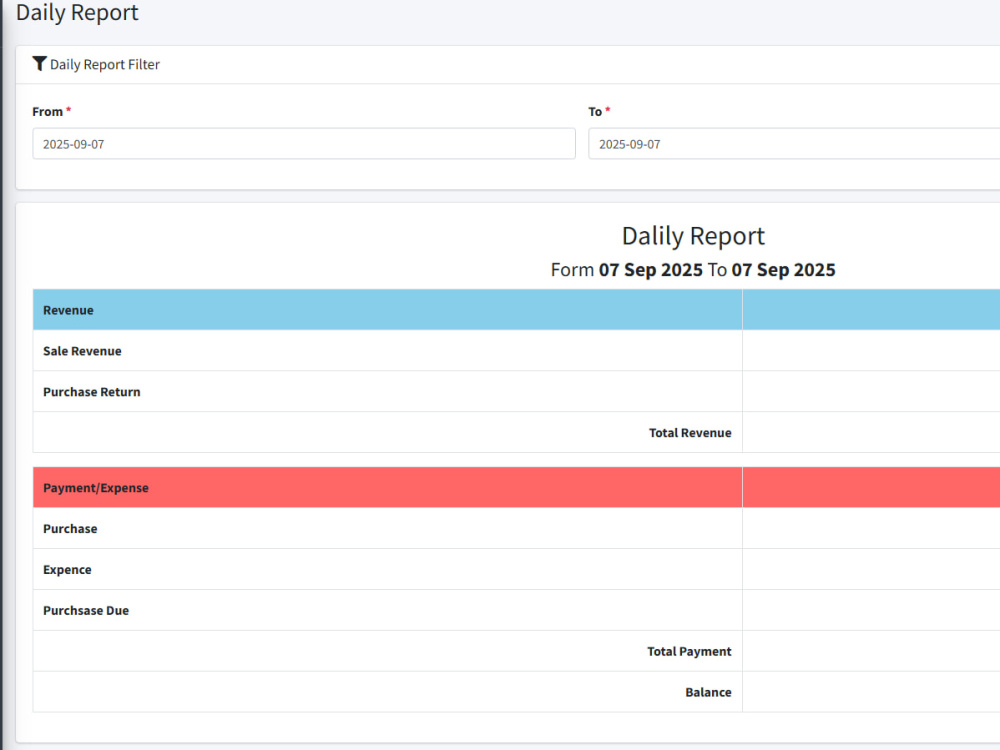Viewport: 1000px width, 750px height.
Task: Click the From date input field
Action: (x=304, y=143)
